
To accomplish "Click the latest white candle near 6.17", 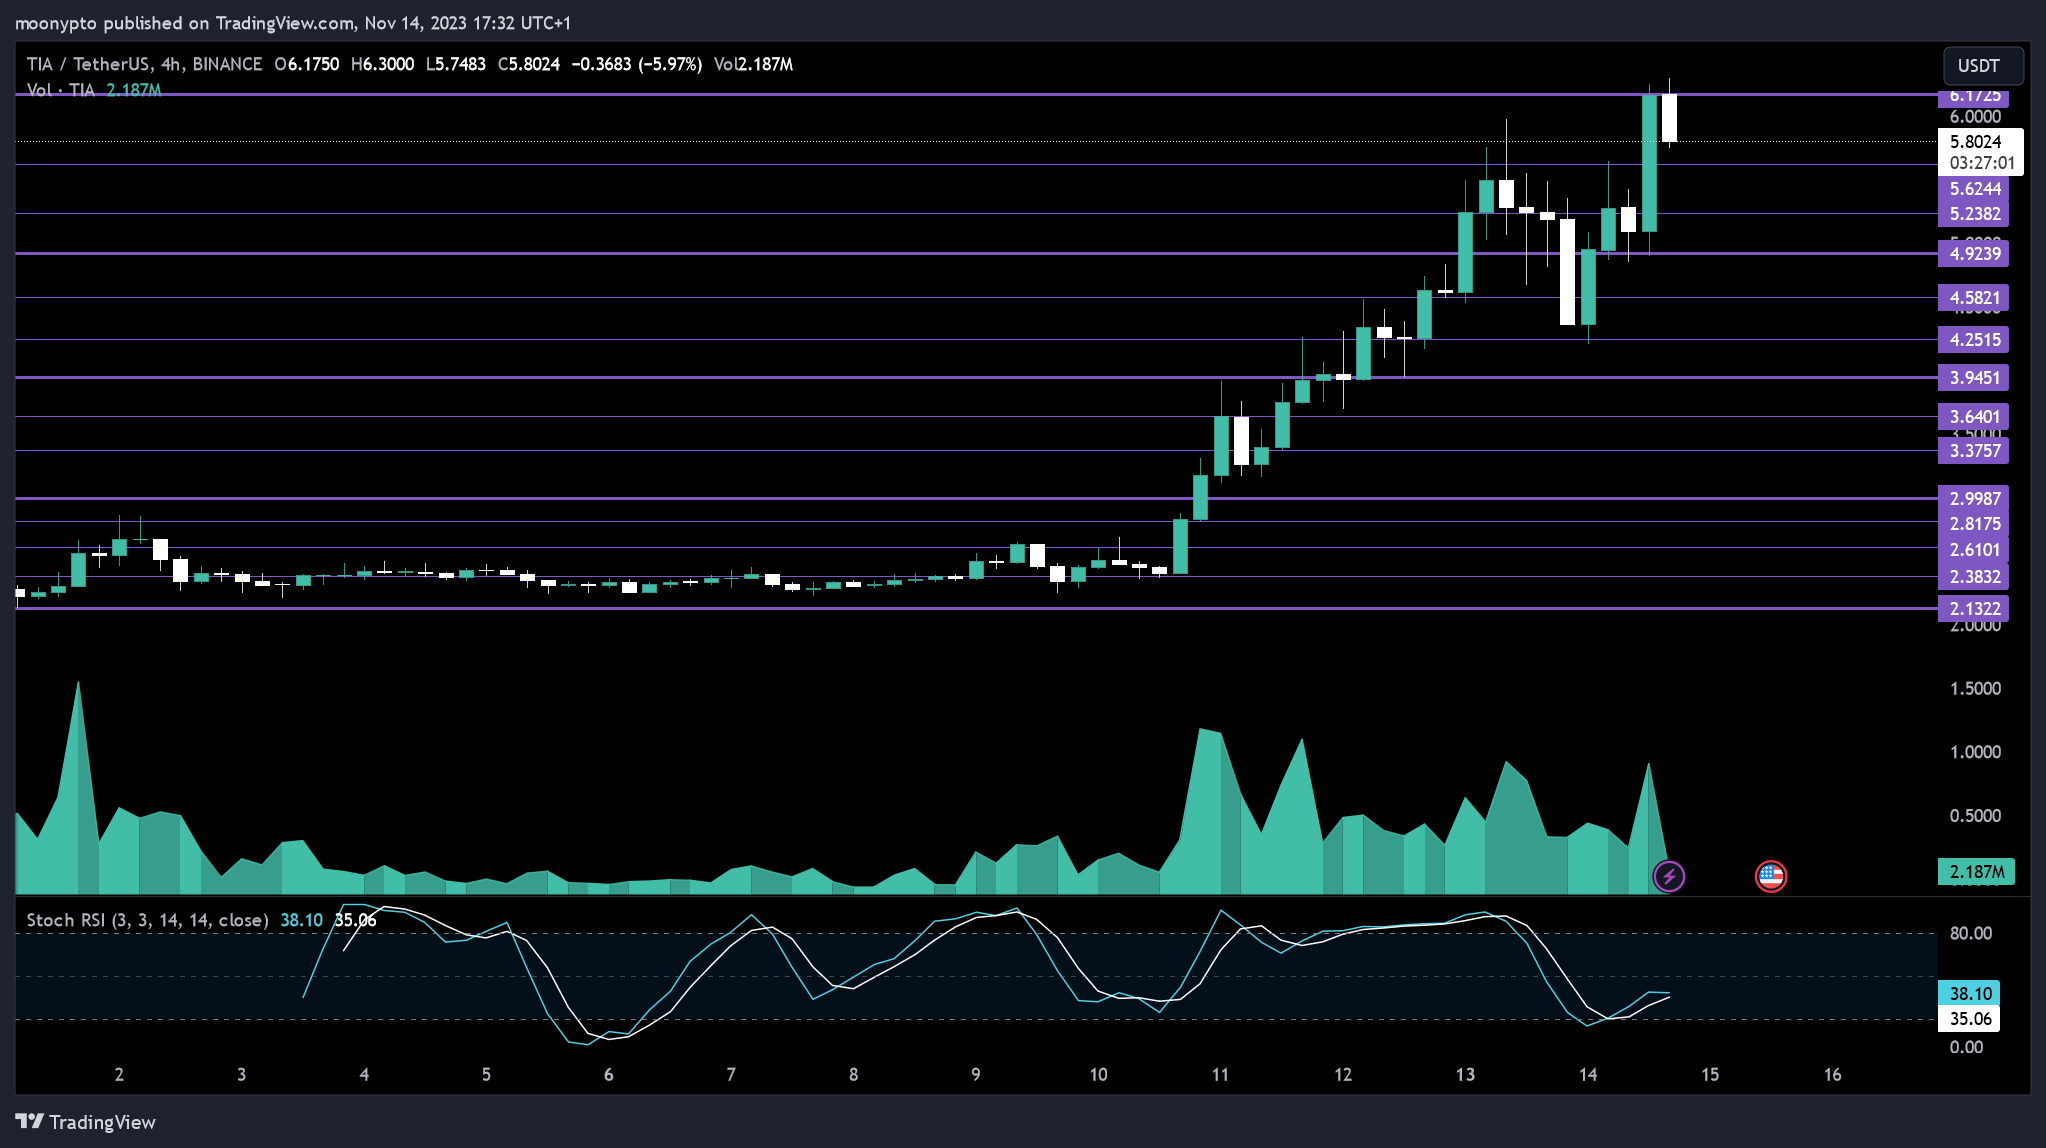I will click(1669, 118).
